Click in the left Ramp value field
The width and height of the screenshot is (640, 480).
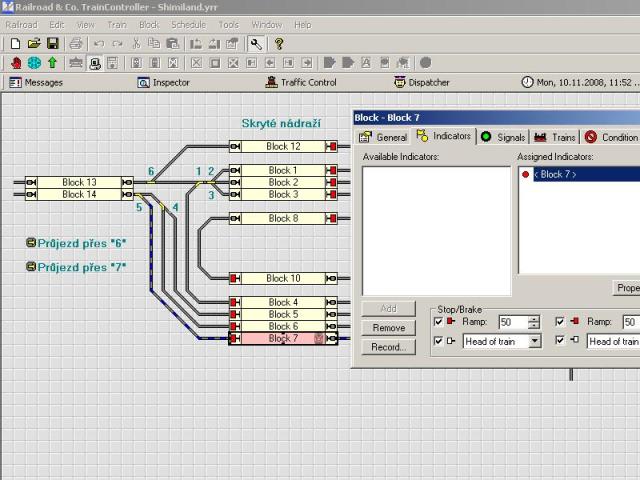[x=513, y=322]
